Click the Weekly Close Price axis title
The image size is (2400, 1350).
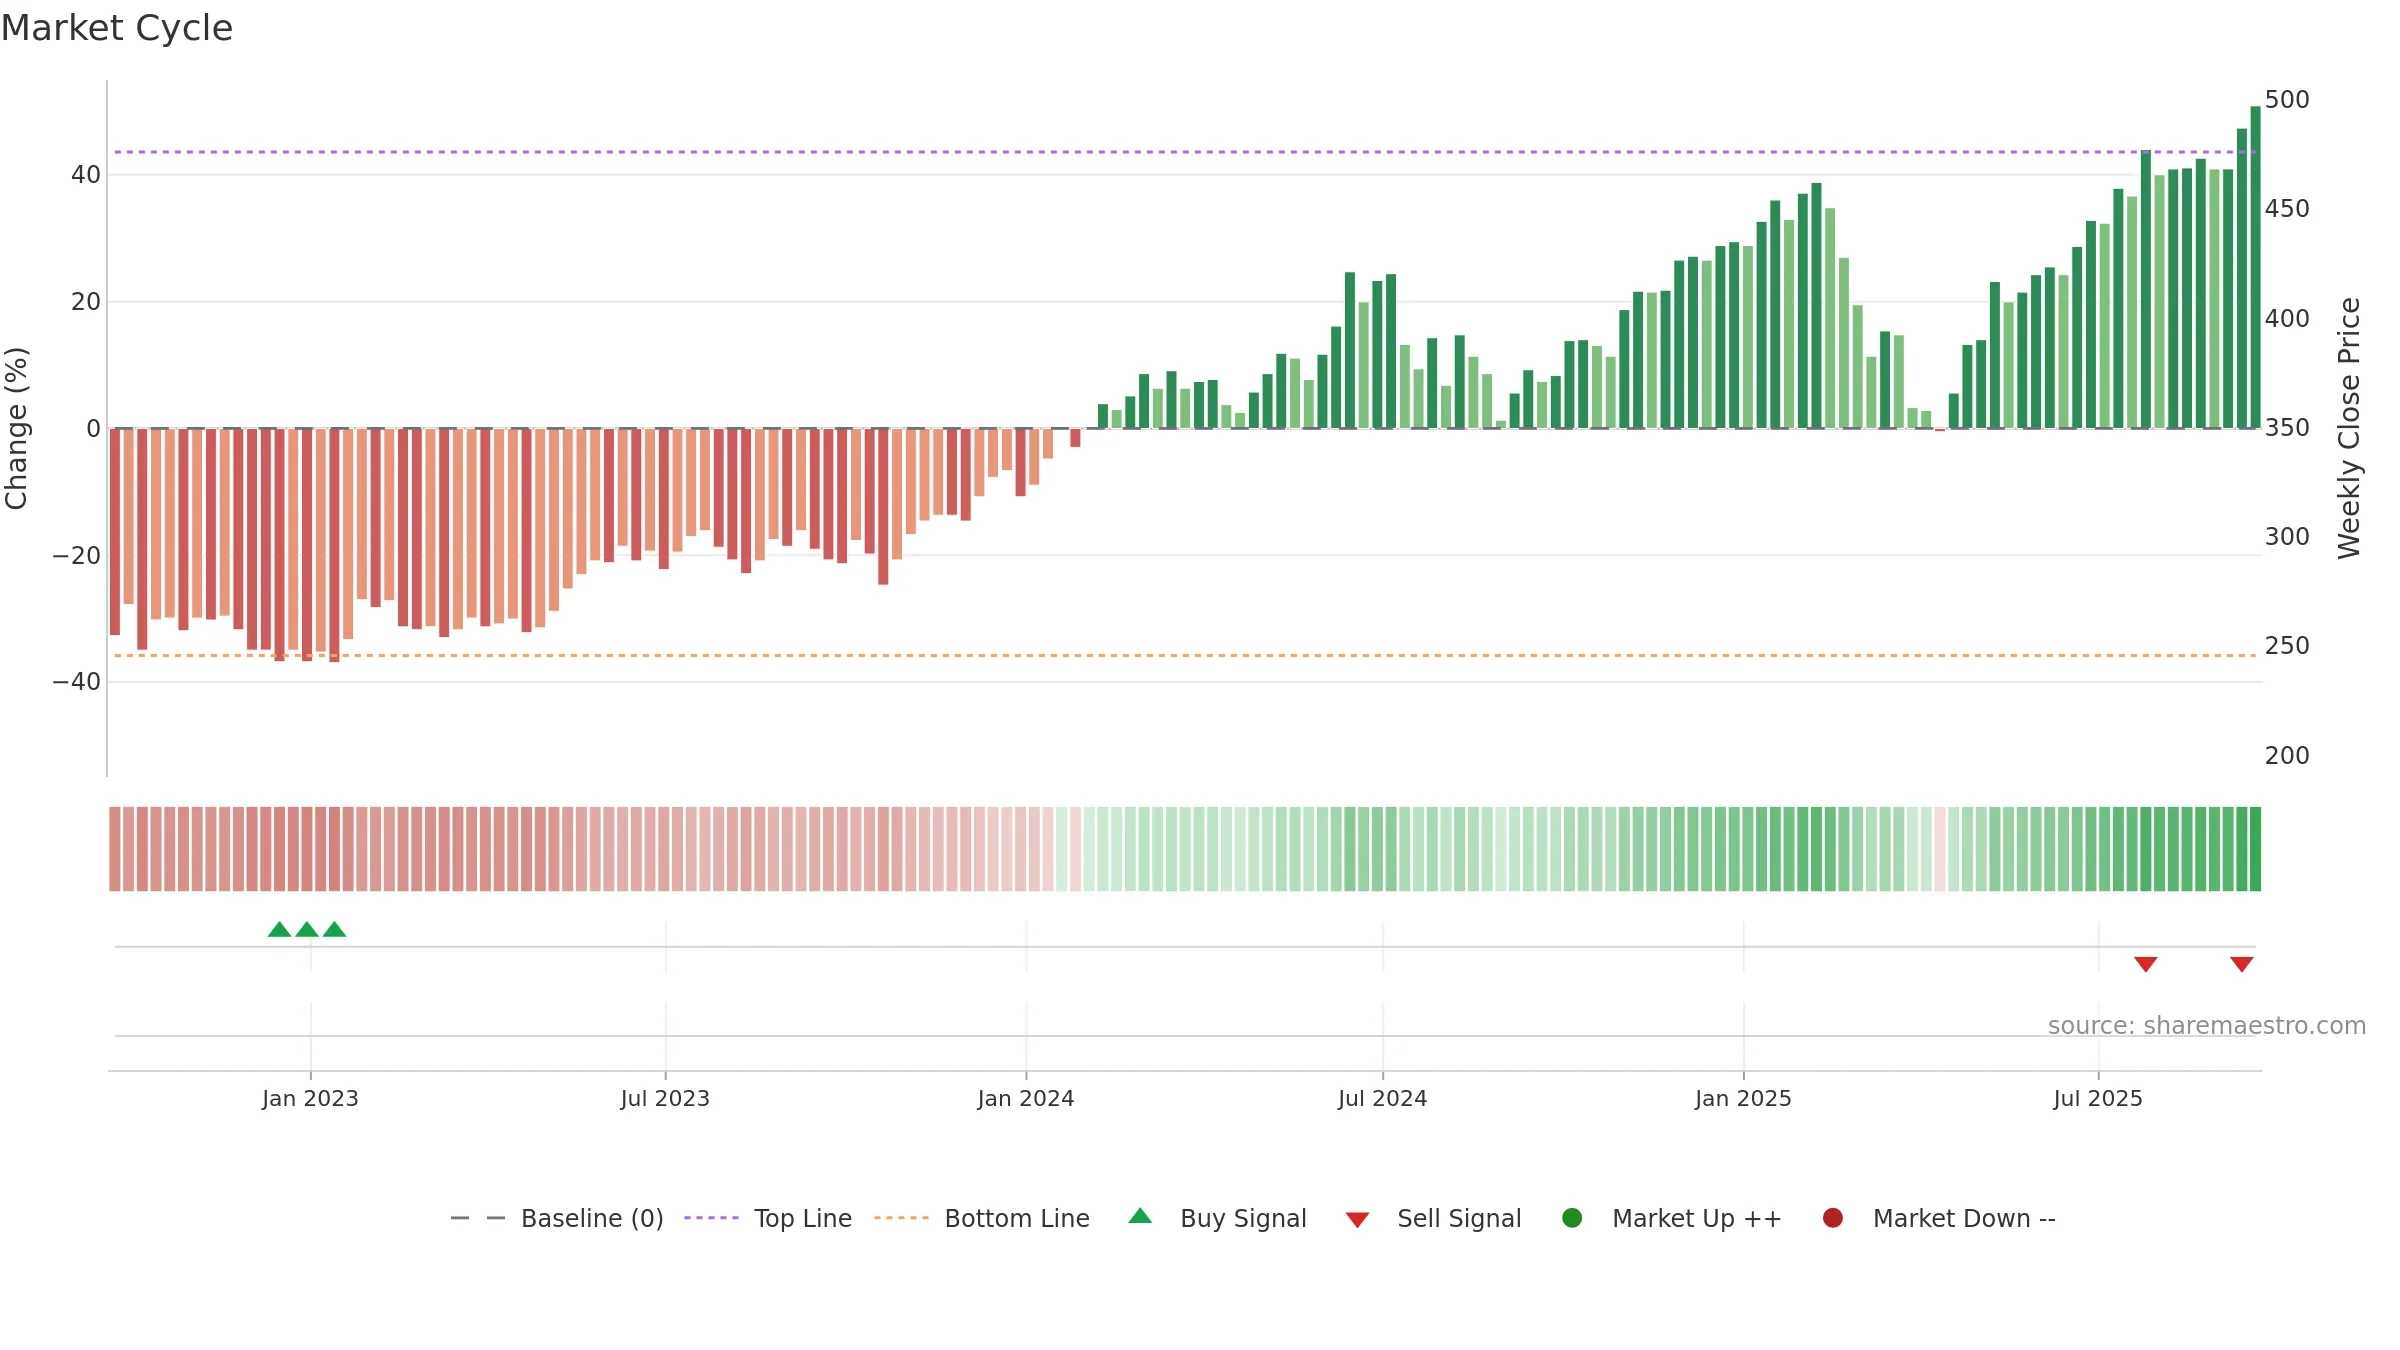(x=2349, y=428)
